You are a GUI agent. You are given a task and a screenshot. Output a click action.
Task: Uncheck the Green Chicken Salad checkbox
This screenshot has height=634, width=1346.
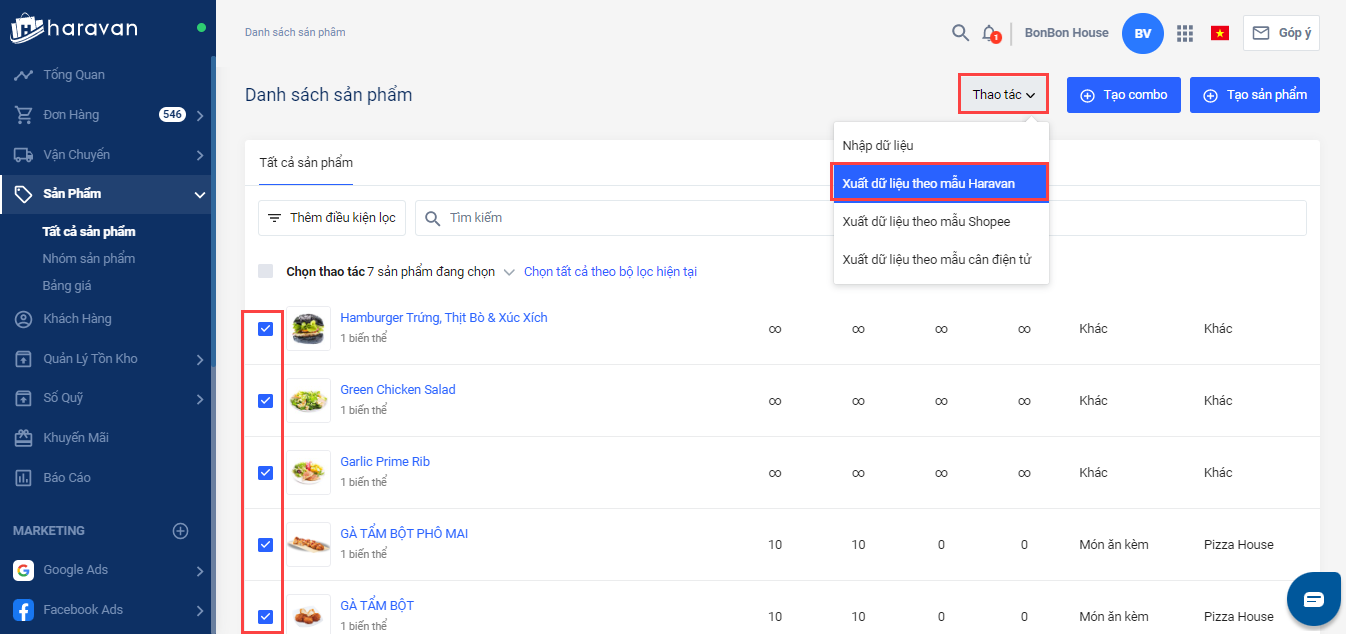pyautogui.click(x=265, y=401)
